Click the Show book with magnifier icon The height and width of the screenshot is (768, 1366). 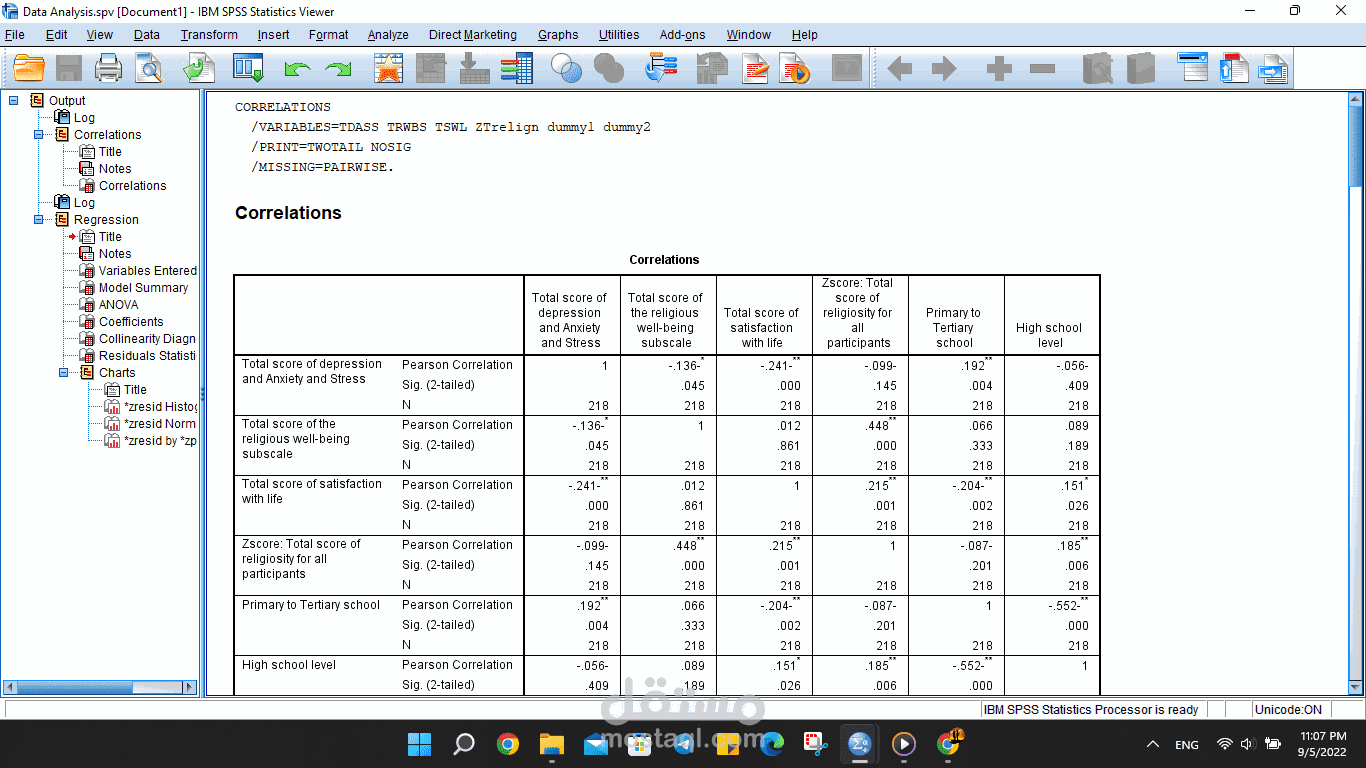coord(1098,68)
